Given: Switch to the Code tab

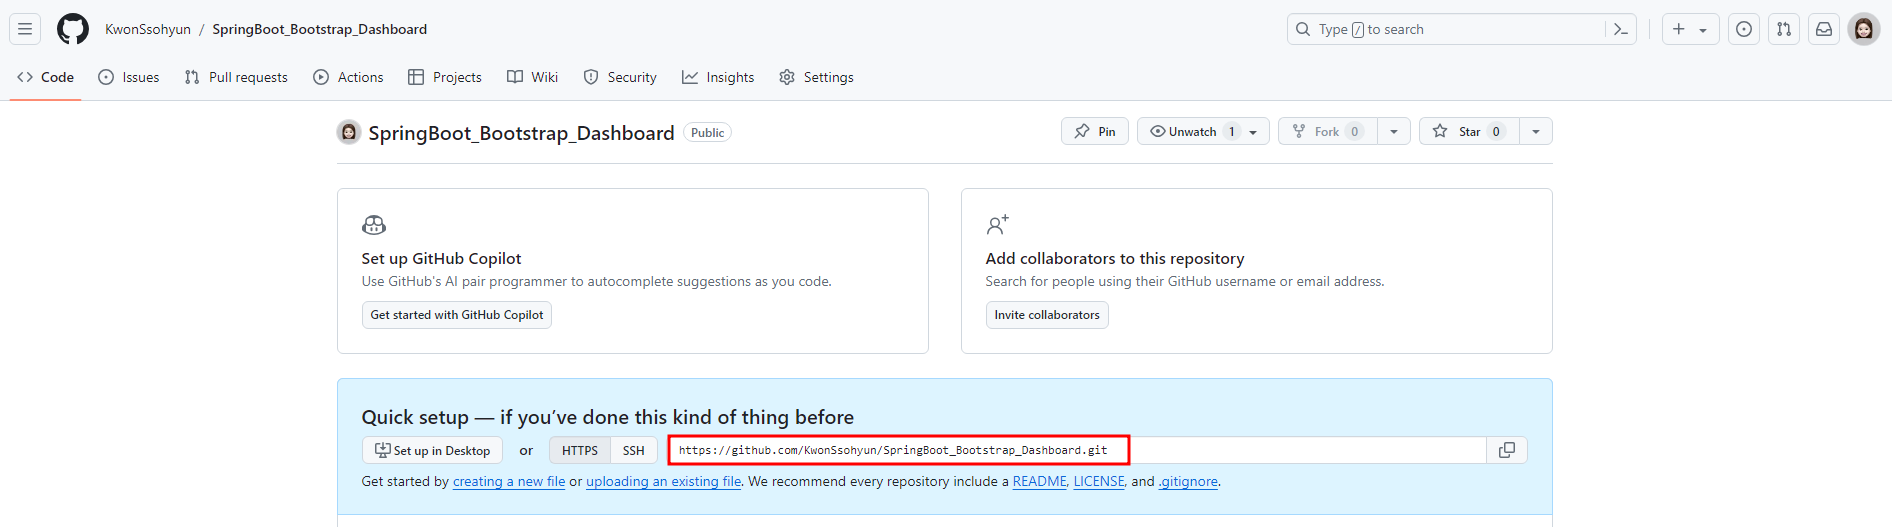Looking at the screenshot, I should point(46,77).
